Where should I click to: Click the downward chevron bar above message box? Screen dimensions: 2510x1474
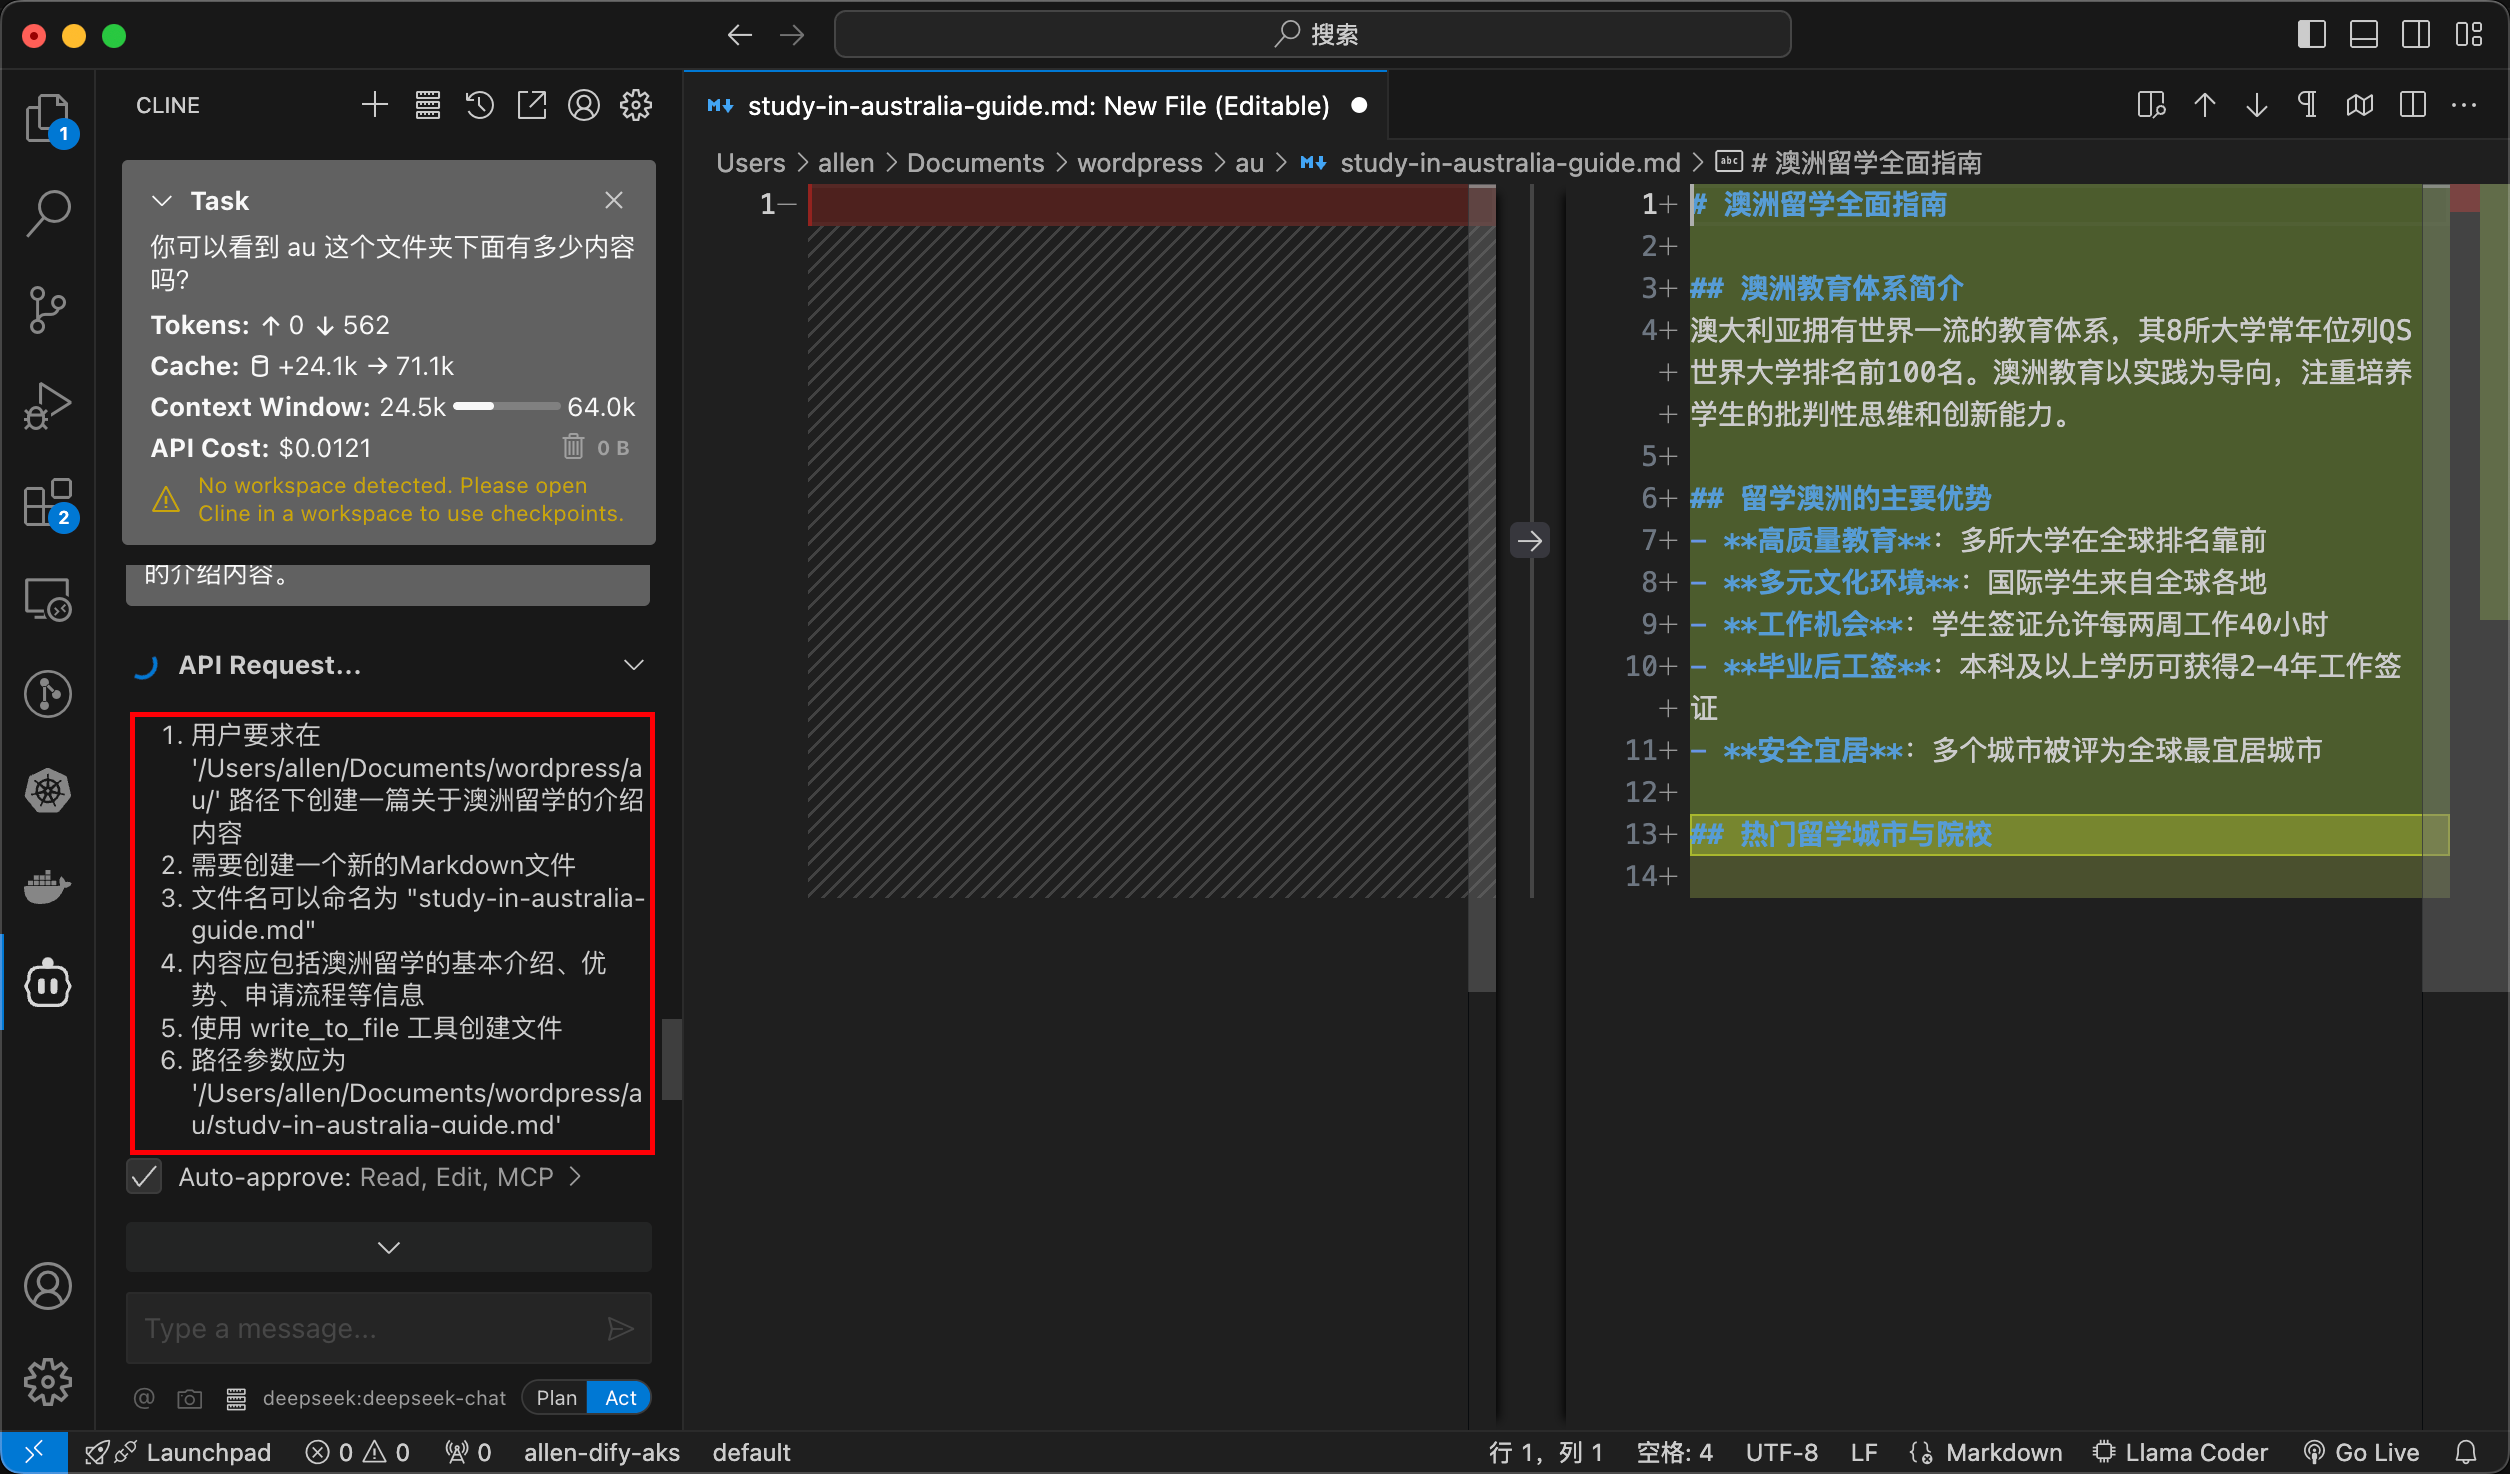[x=389, y=1247]
